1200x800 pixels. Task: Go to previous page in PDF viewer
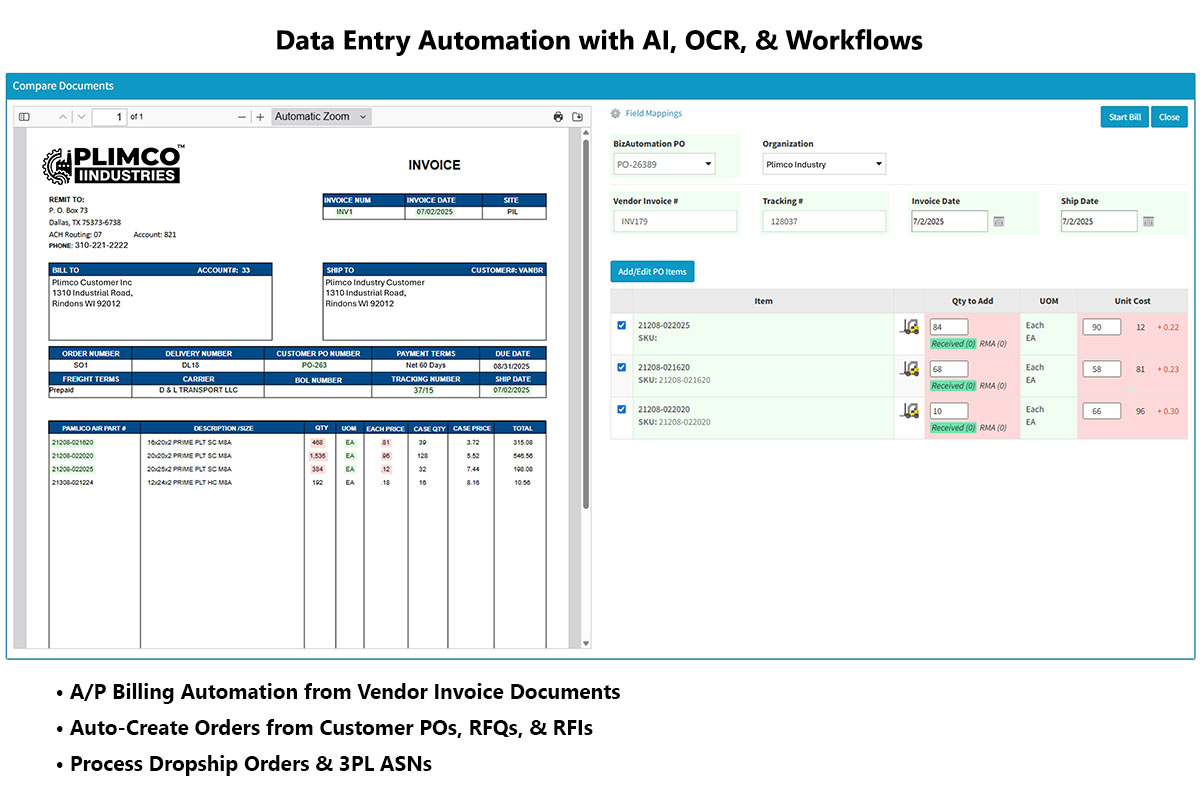(63, 117)
